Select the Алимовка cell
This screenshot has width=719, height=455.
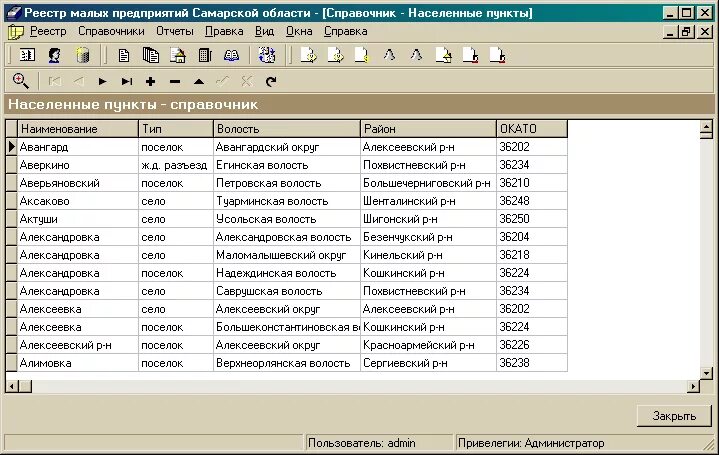[77, 363]
